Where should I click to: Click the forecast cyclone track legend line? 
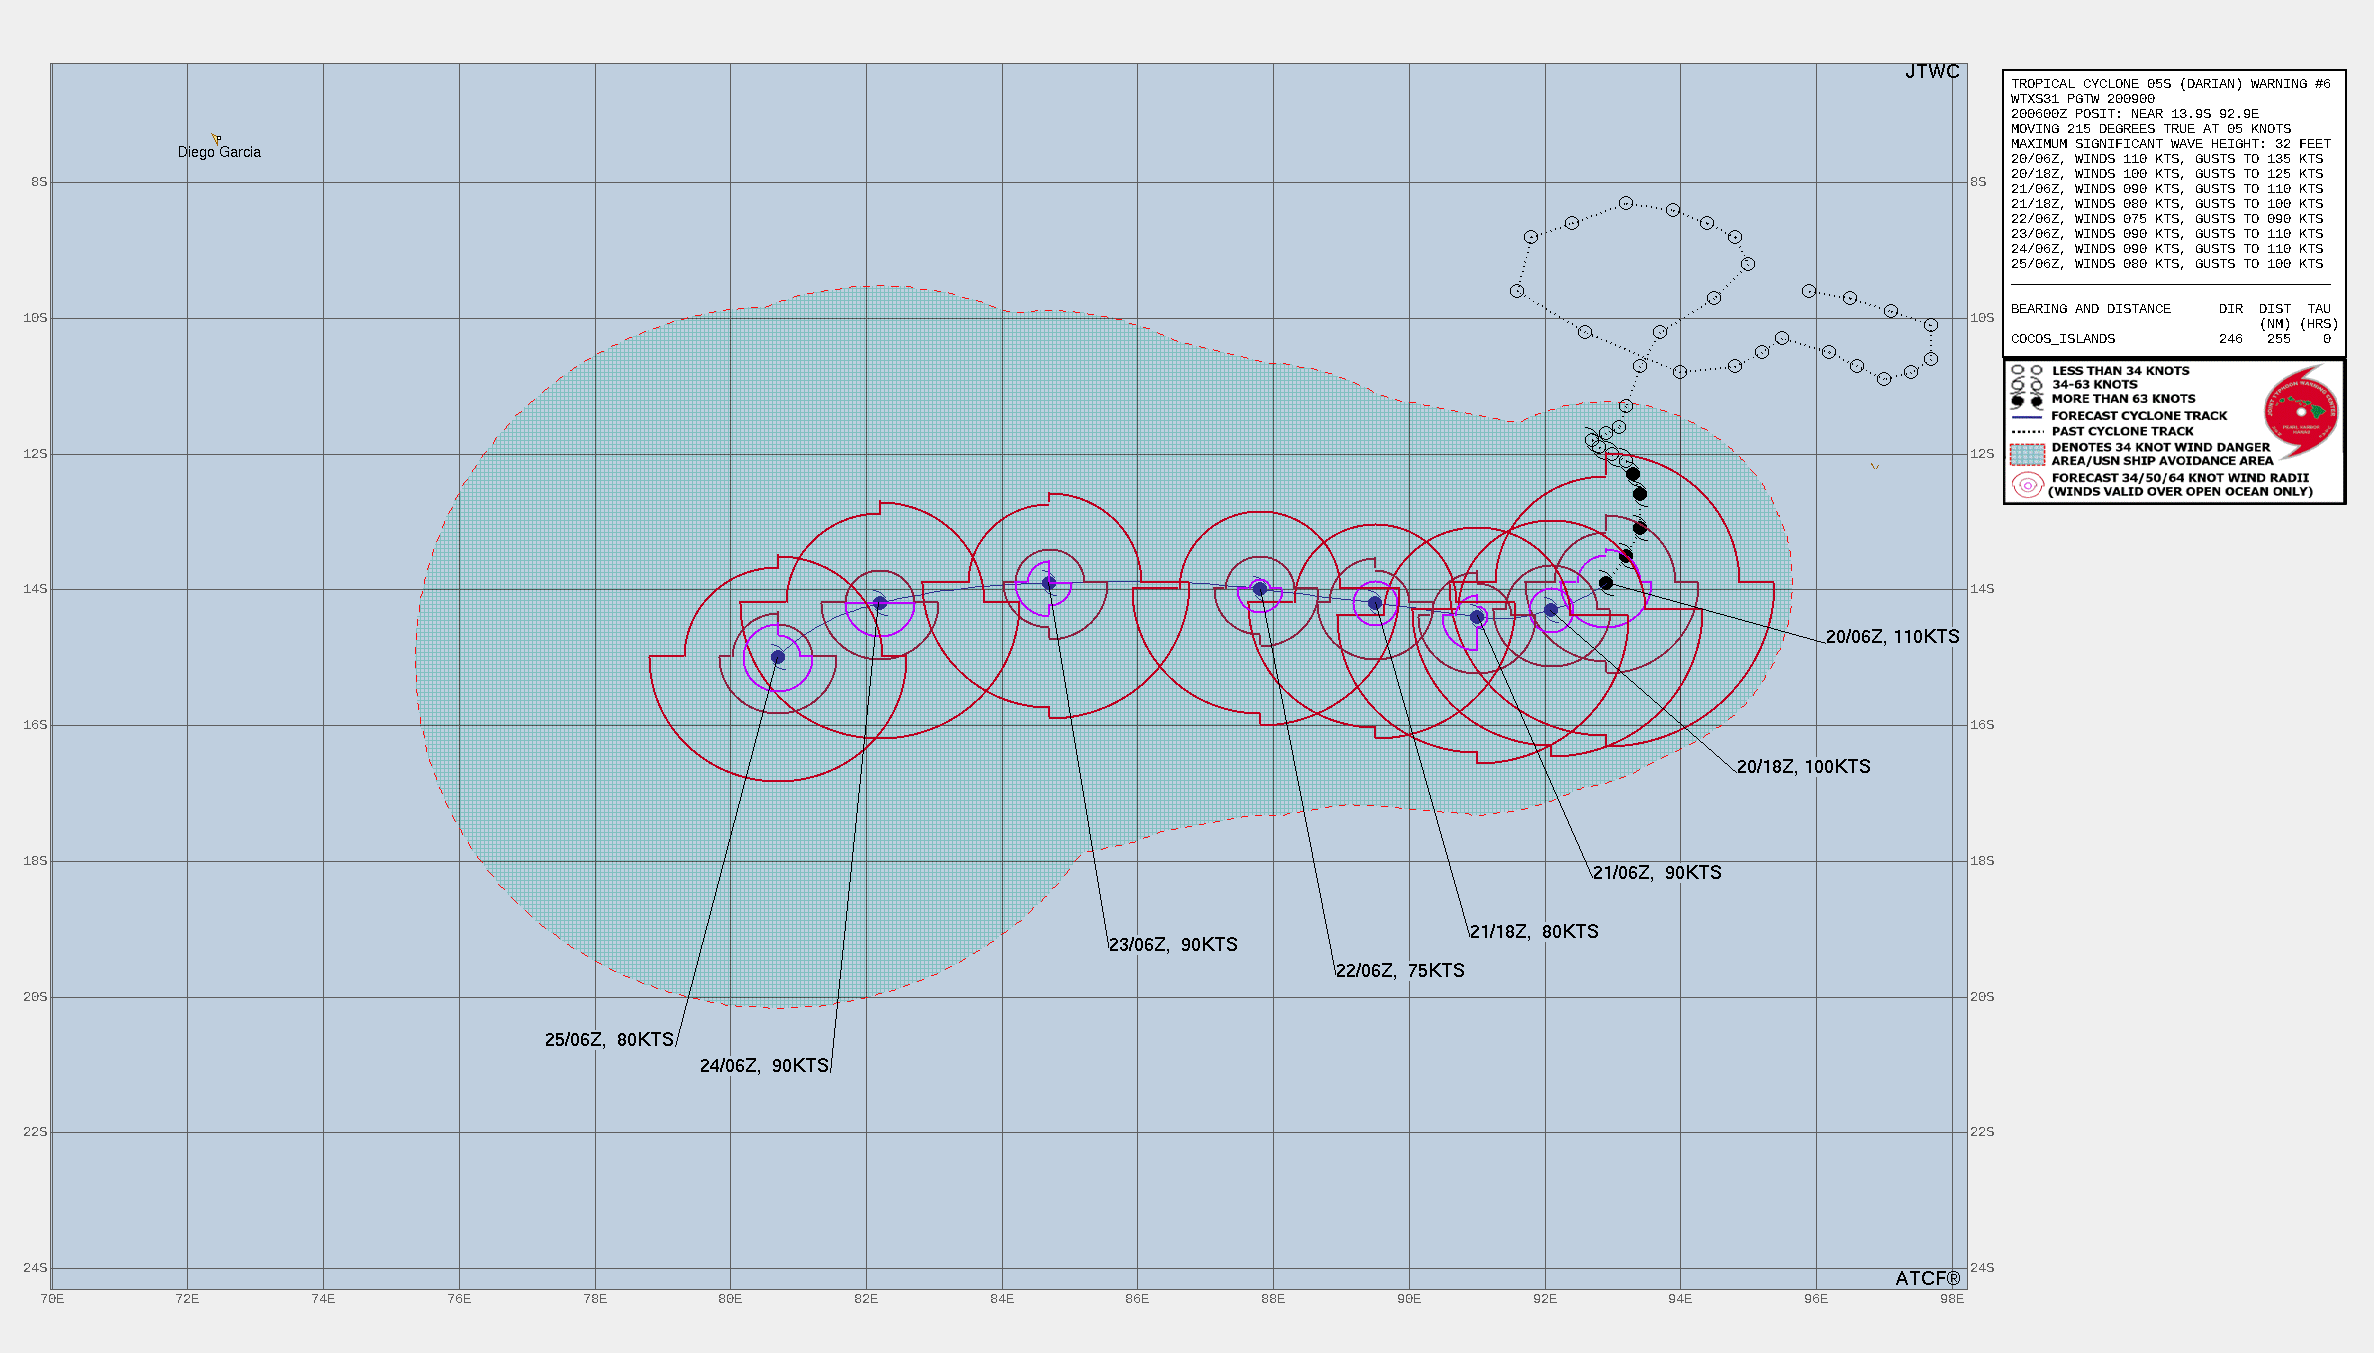coord(2026,416)
